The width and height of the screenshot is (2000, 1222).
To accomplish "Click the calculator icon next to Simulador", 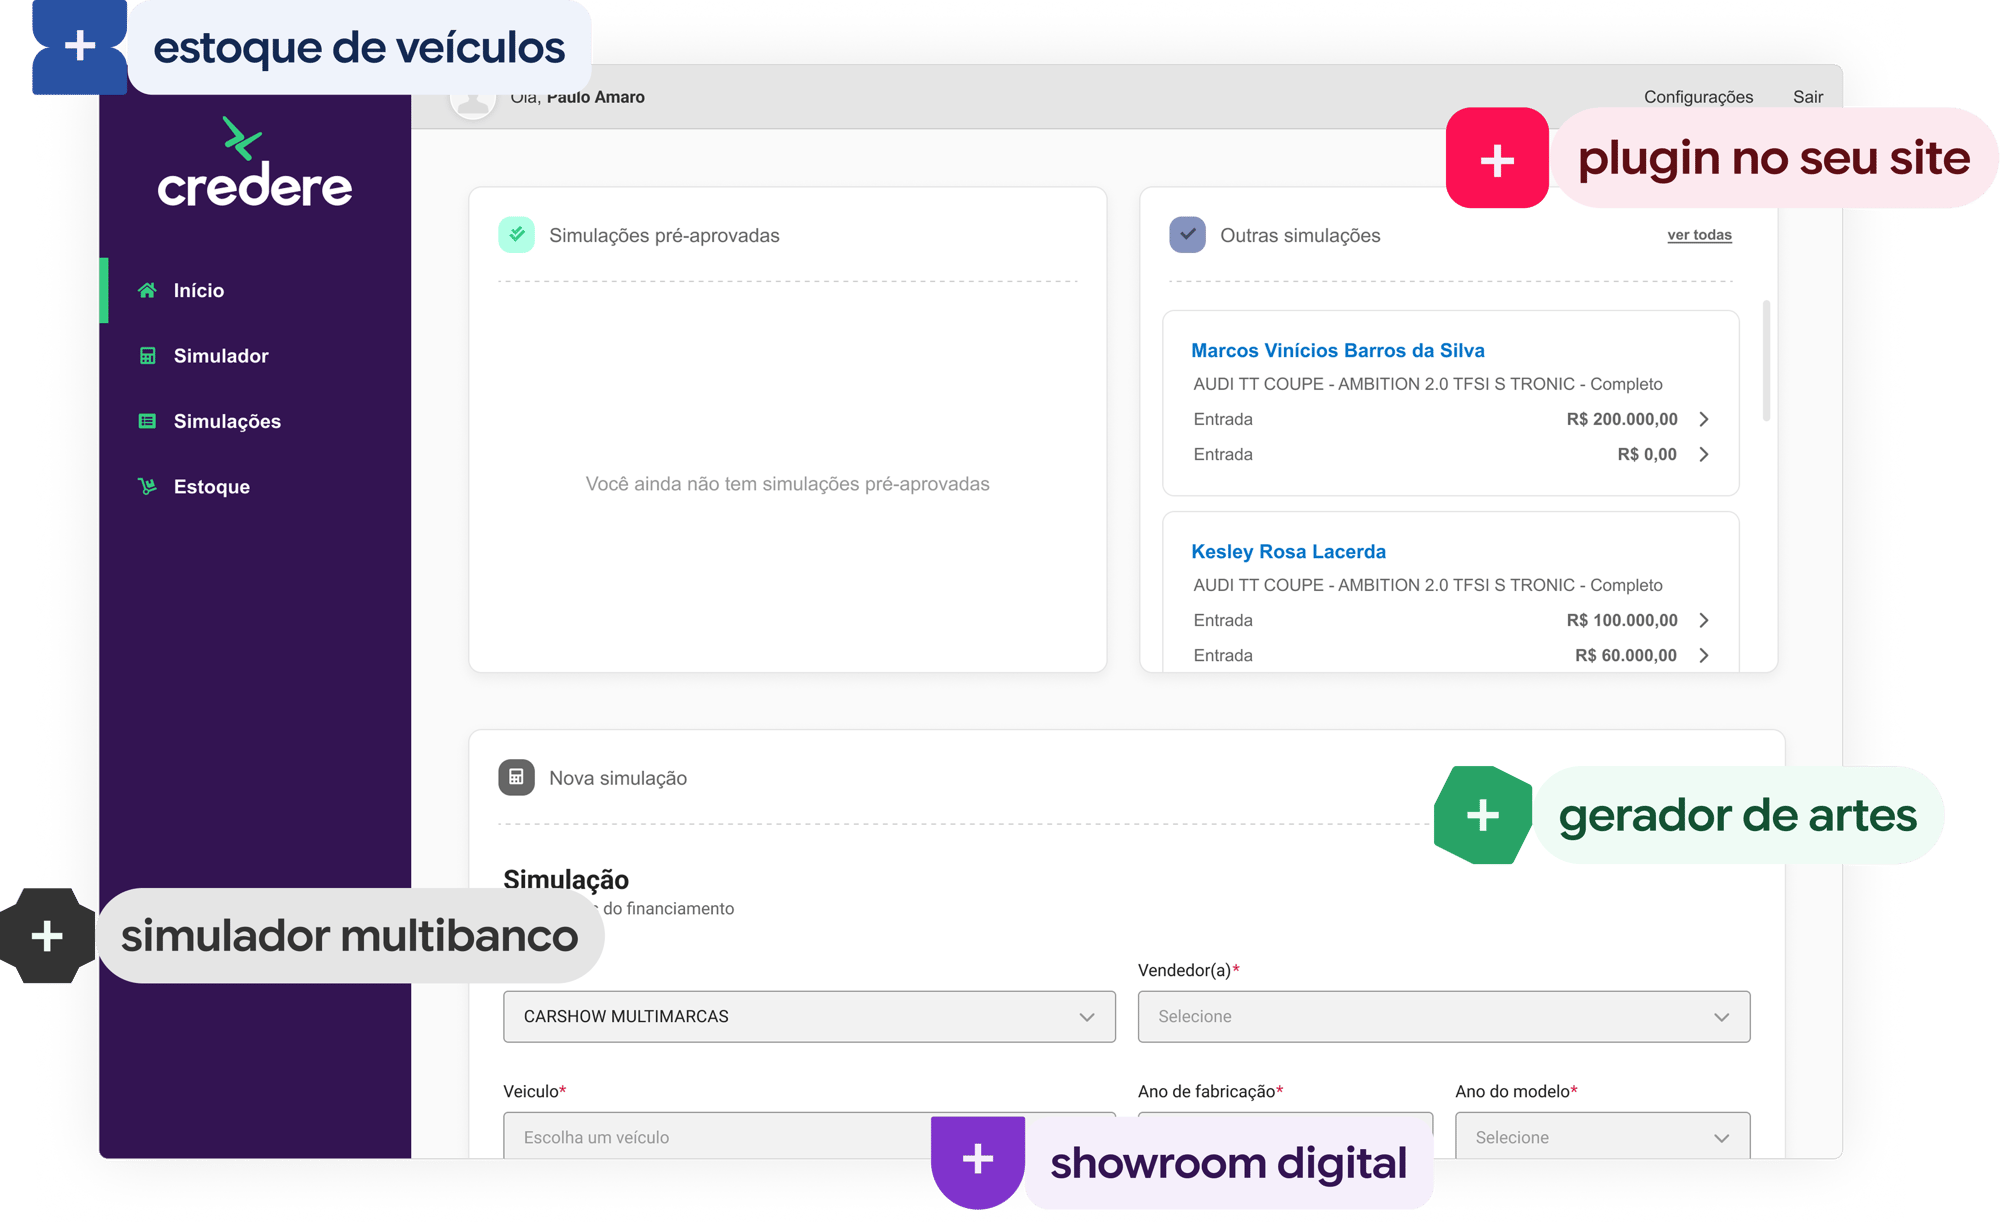I will [147, 356].
